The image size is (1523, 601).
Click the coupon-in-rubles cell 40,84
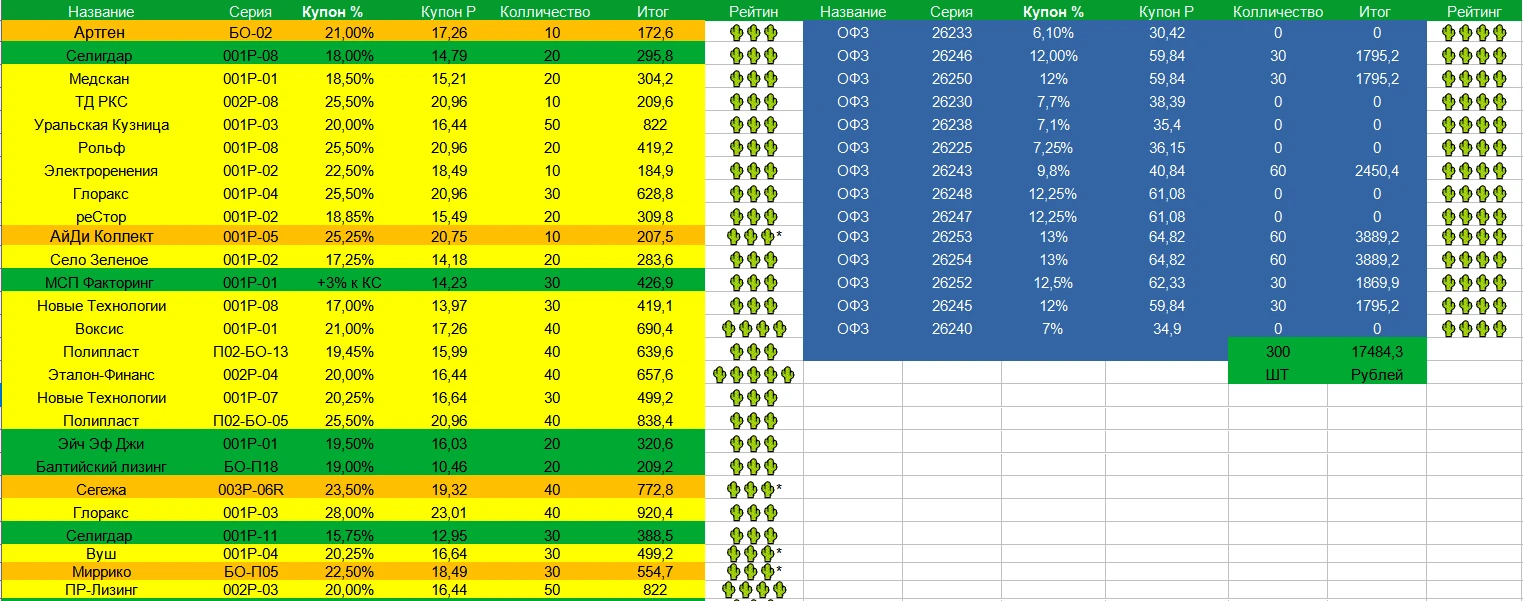pyautogui.click(x=1167, y=171)
